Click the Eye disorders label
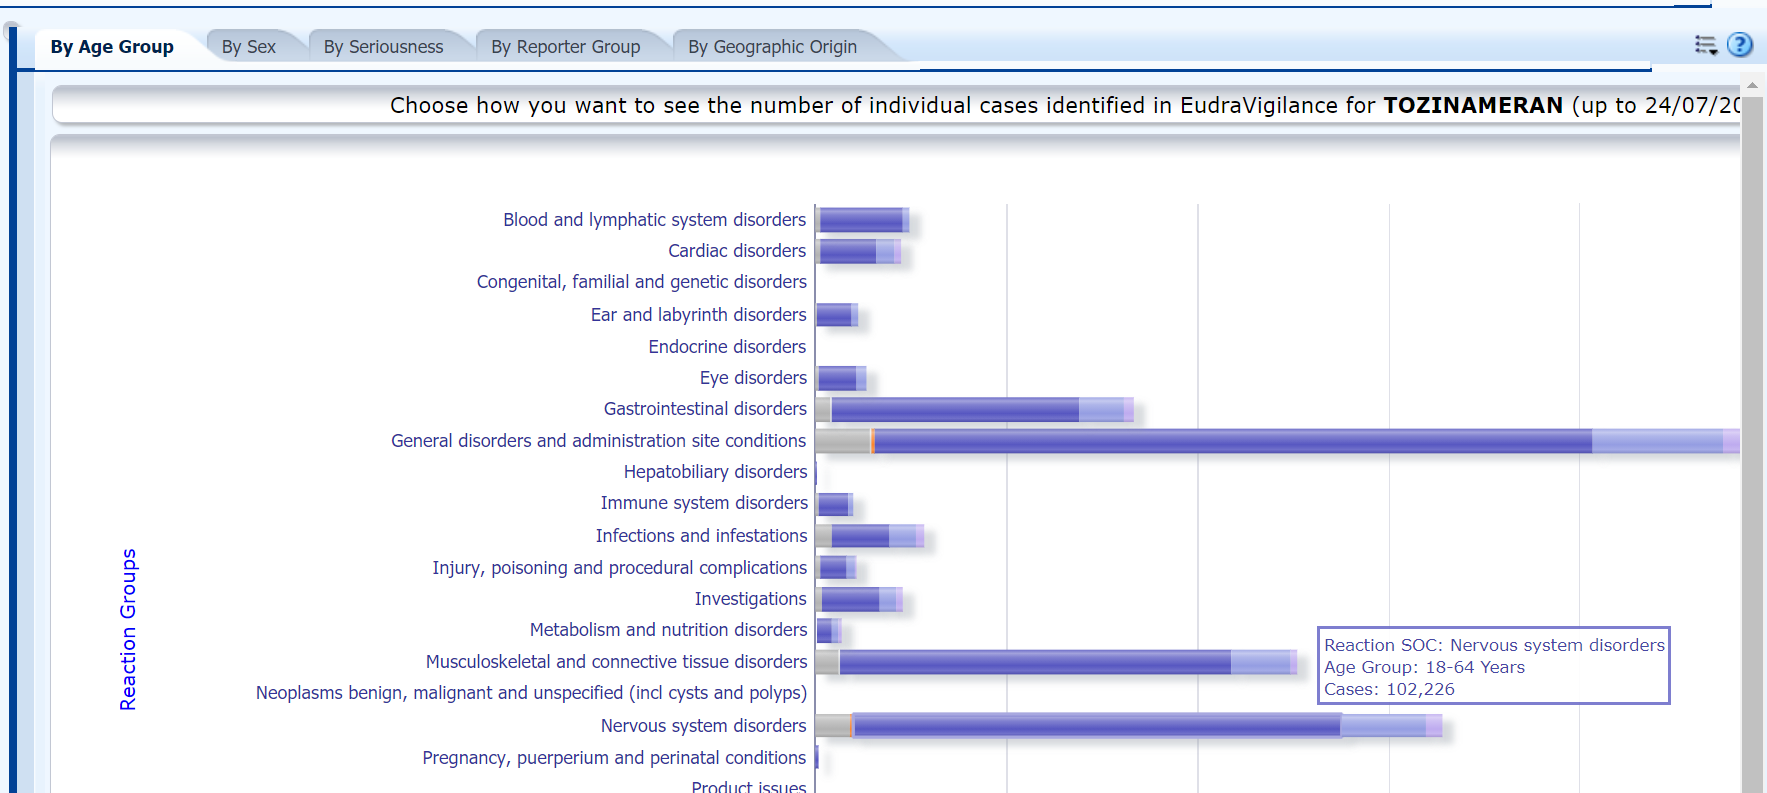Screen dimensions: 1767x793 click(752, 378)
